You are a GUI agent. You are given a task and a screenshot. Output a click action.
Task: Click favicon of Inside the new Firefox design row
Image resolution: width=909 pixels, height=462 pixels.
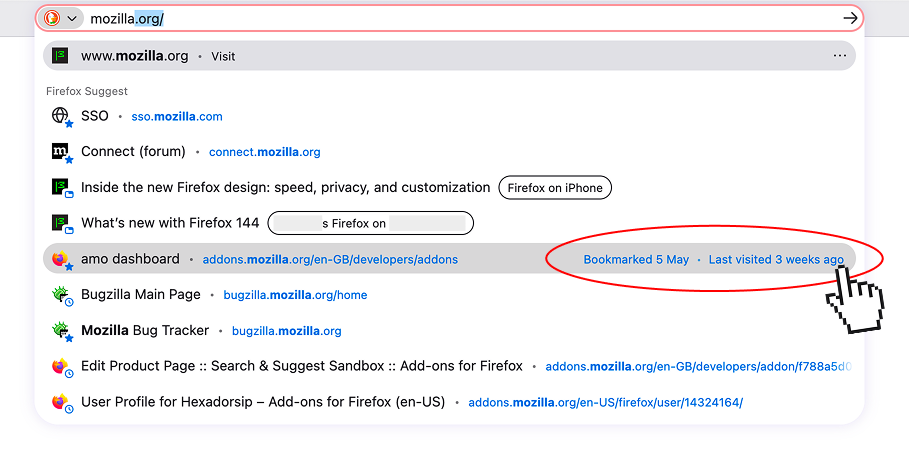tap(62, 188)
